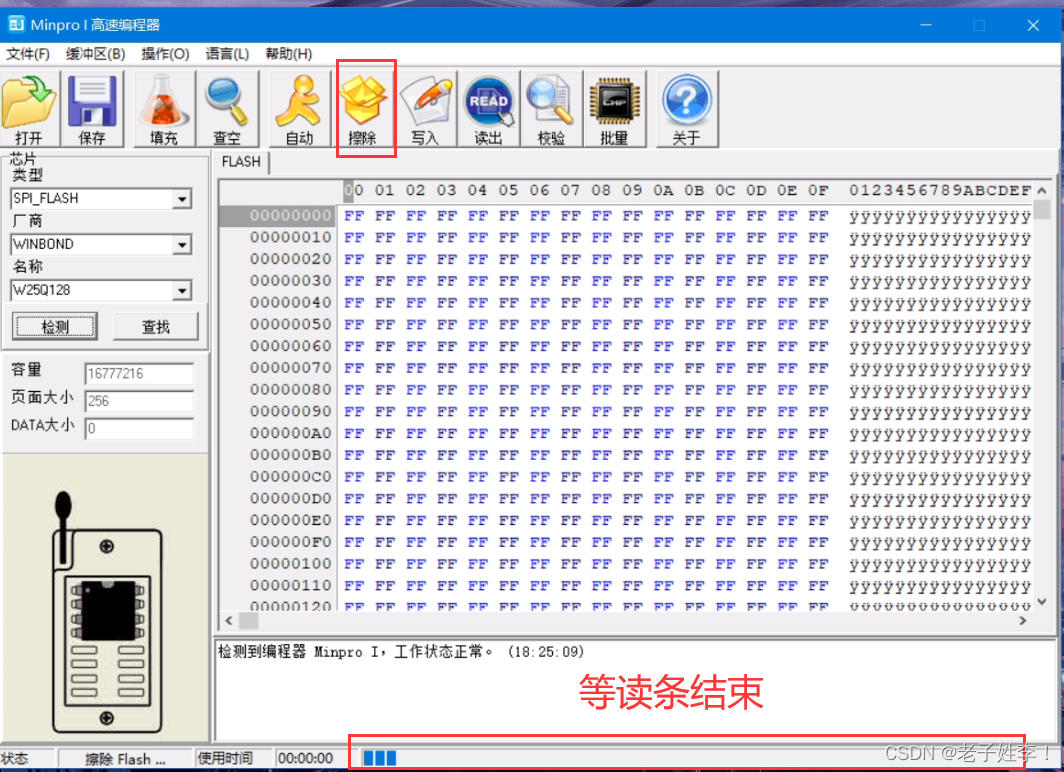Open the SPI_FLASH chip type dropdown
The image size is (1064, 772).
point(184,198)
